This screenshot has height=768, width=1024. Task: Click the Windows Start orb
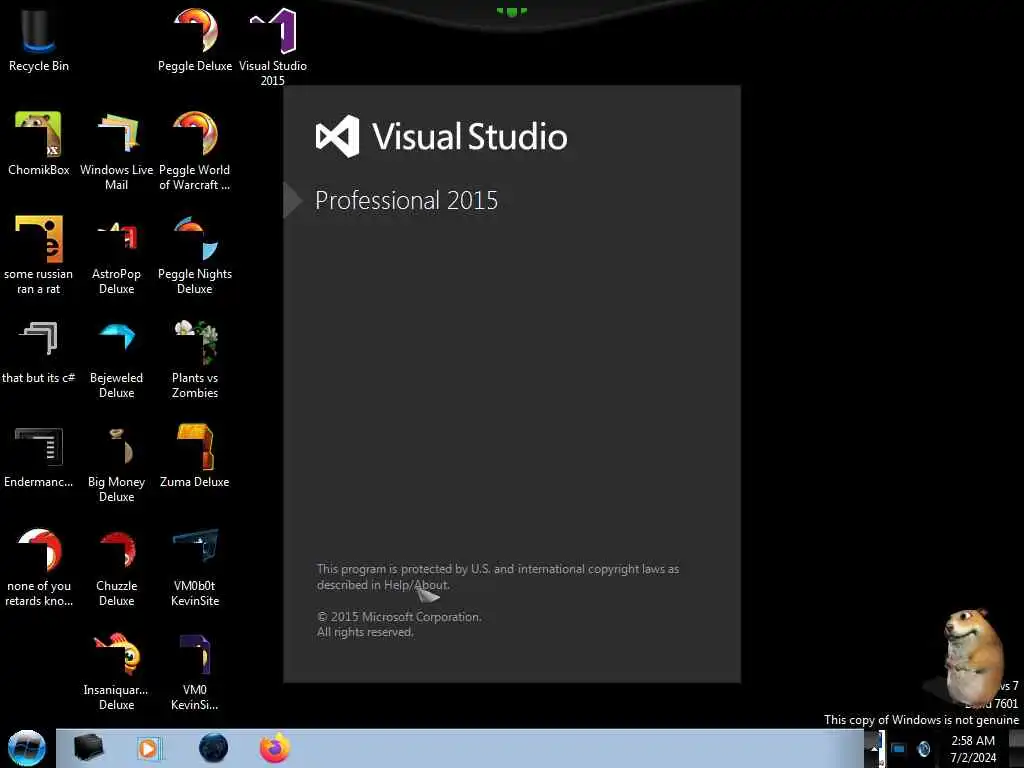click(27, 748)
